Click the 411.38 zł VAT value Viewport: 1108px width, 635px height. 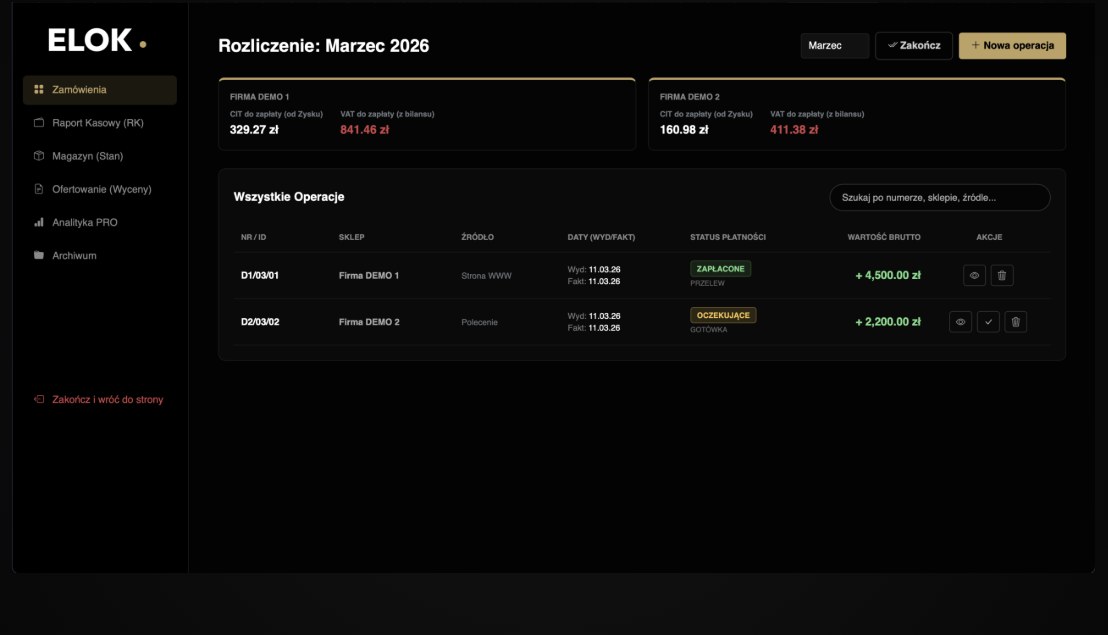[794, 130]
